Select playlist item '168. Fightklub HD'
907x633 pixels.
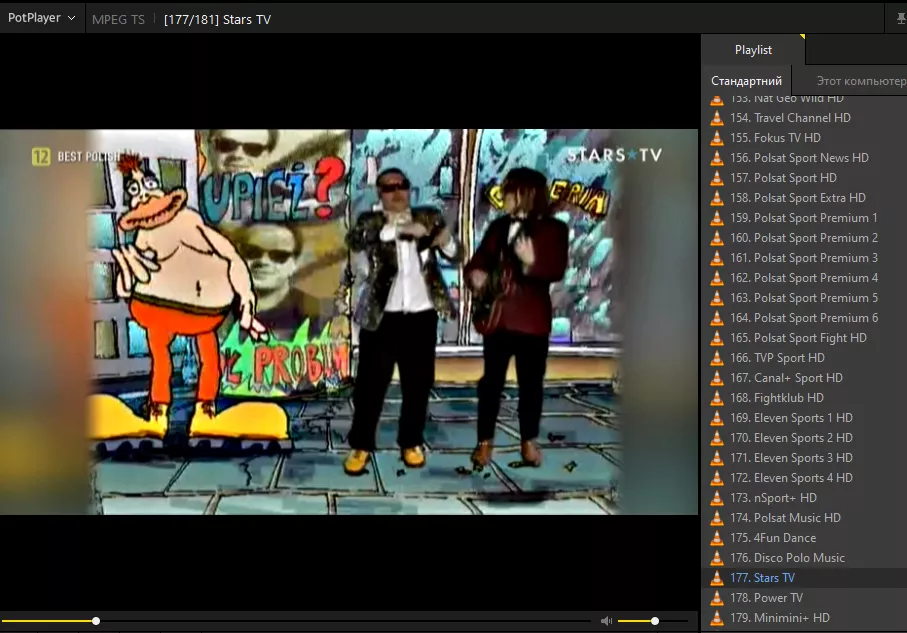(804, 398)
